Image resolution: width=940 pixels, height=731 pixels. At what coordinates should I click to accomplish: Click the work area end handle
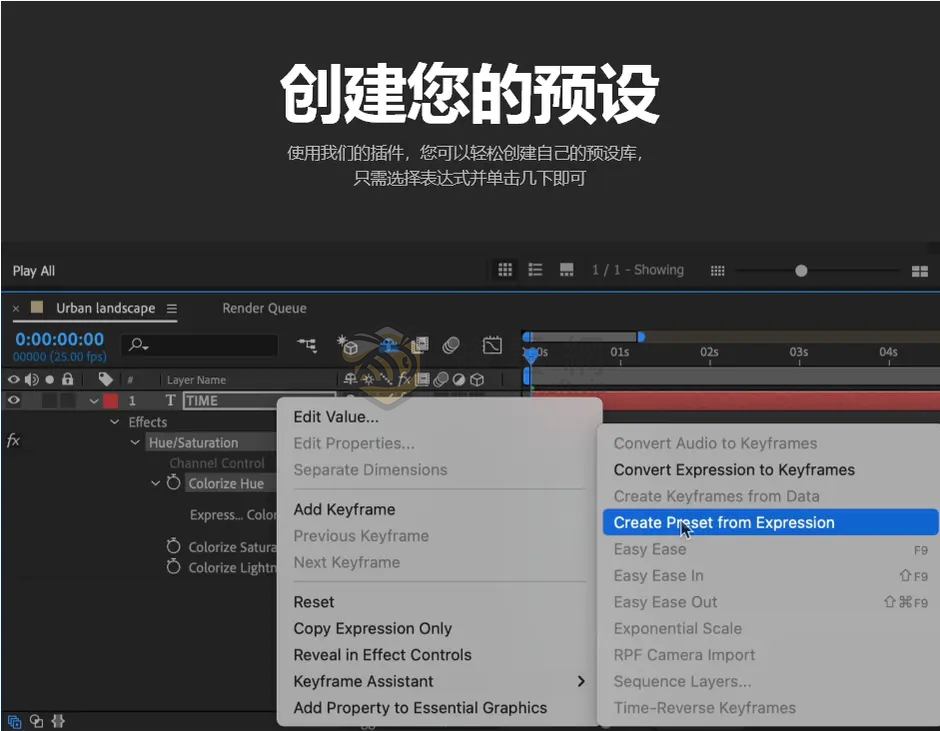pyautogui.click(x=641, y=337)
